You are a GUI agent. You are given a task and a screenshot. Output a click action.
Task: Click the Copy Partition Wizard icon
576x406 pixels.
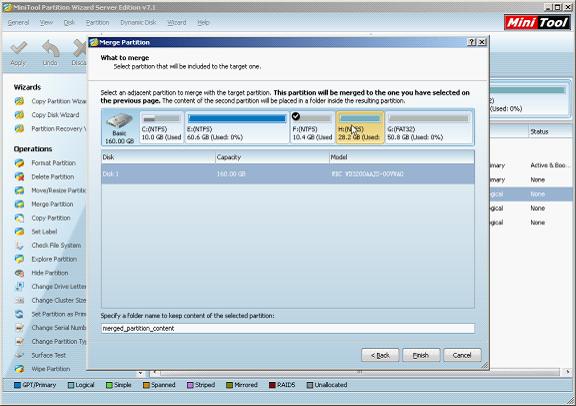tap(19, 101)
